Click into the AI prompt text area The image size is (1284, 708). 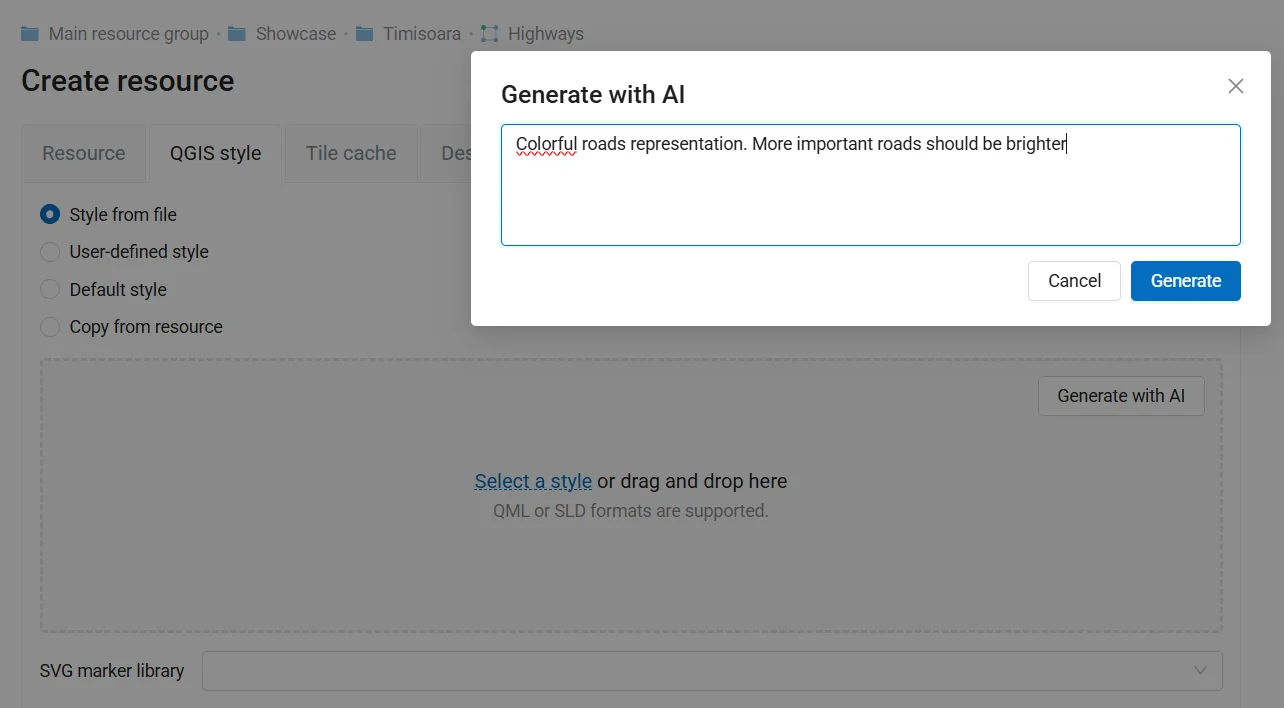point(871,185)
